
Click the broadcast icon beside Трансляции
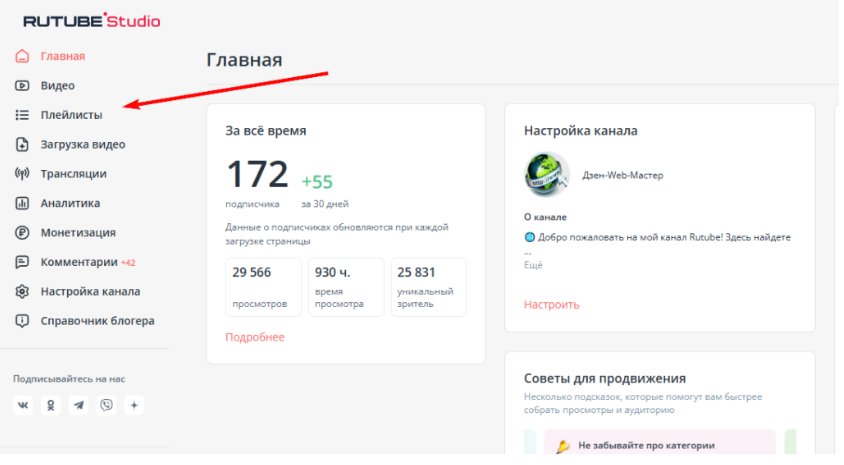[x=22, y=174]
